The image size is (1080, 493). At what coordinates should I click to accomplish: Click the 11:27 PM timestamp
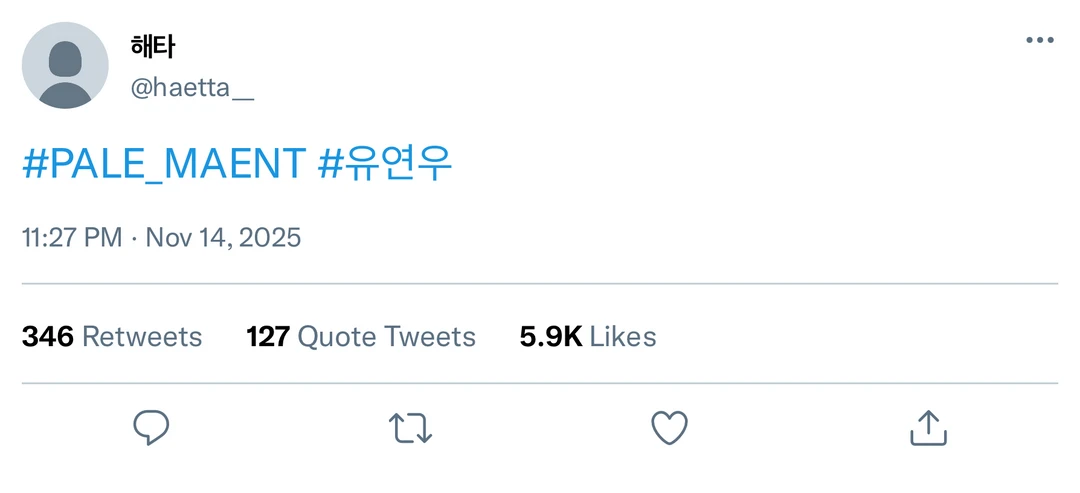tap(72, 238)
